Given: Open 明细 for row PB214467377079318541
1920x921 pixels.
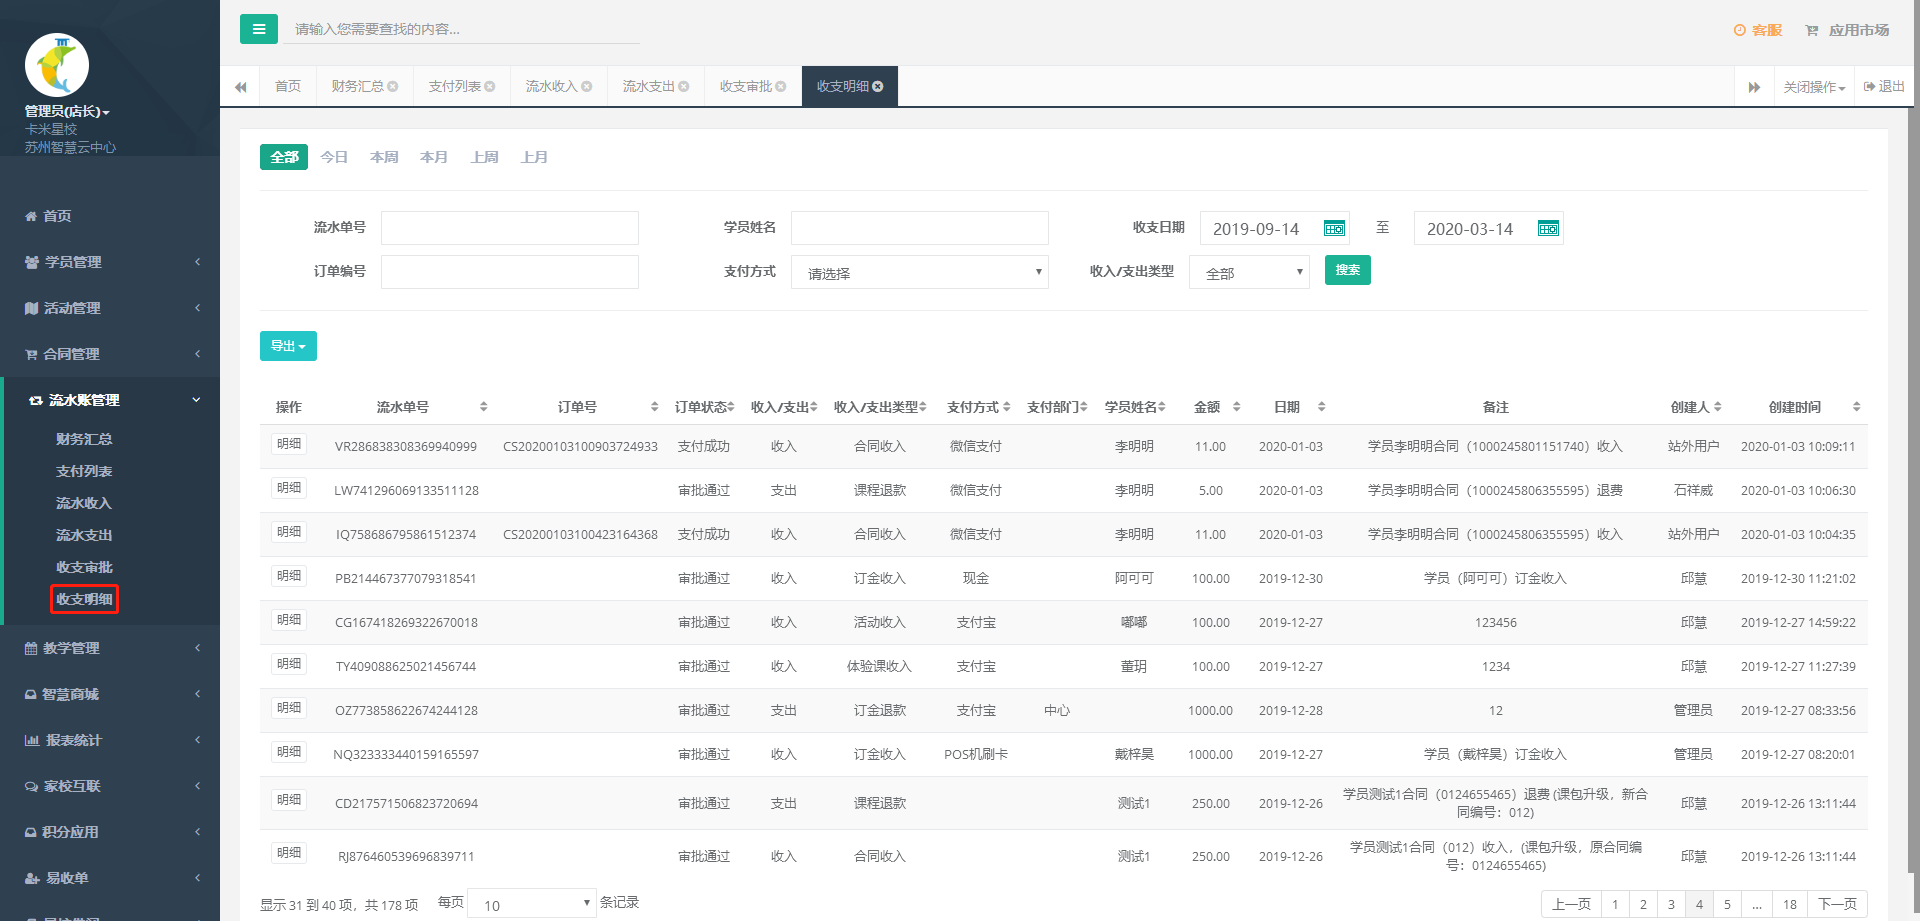Looking at the screenshot, I should click(289, 576).
